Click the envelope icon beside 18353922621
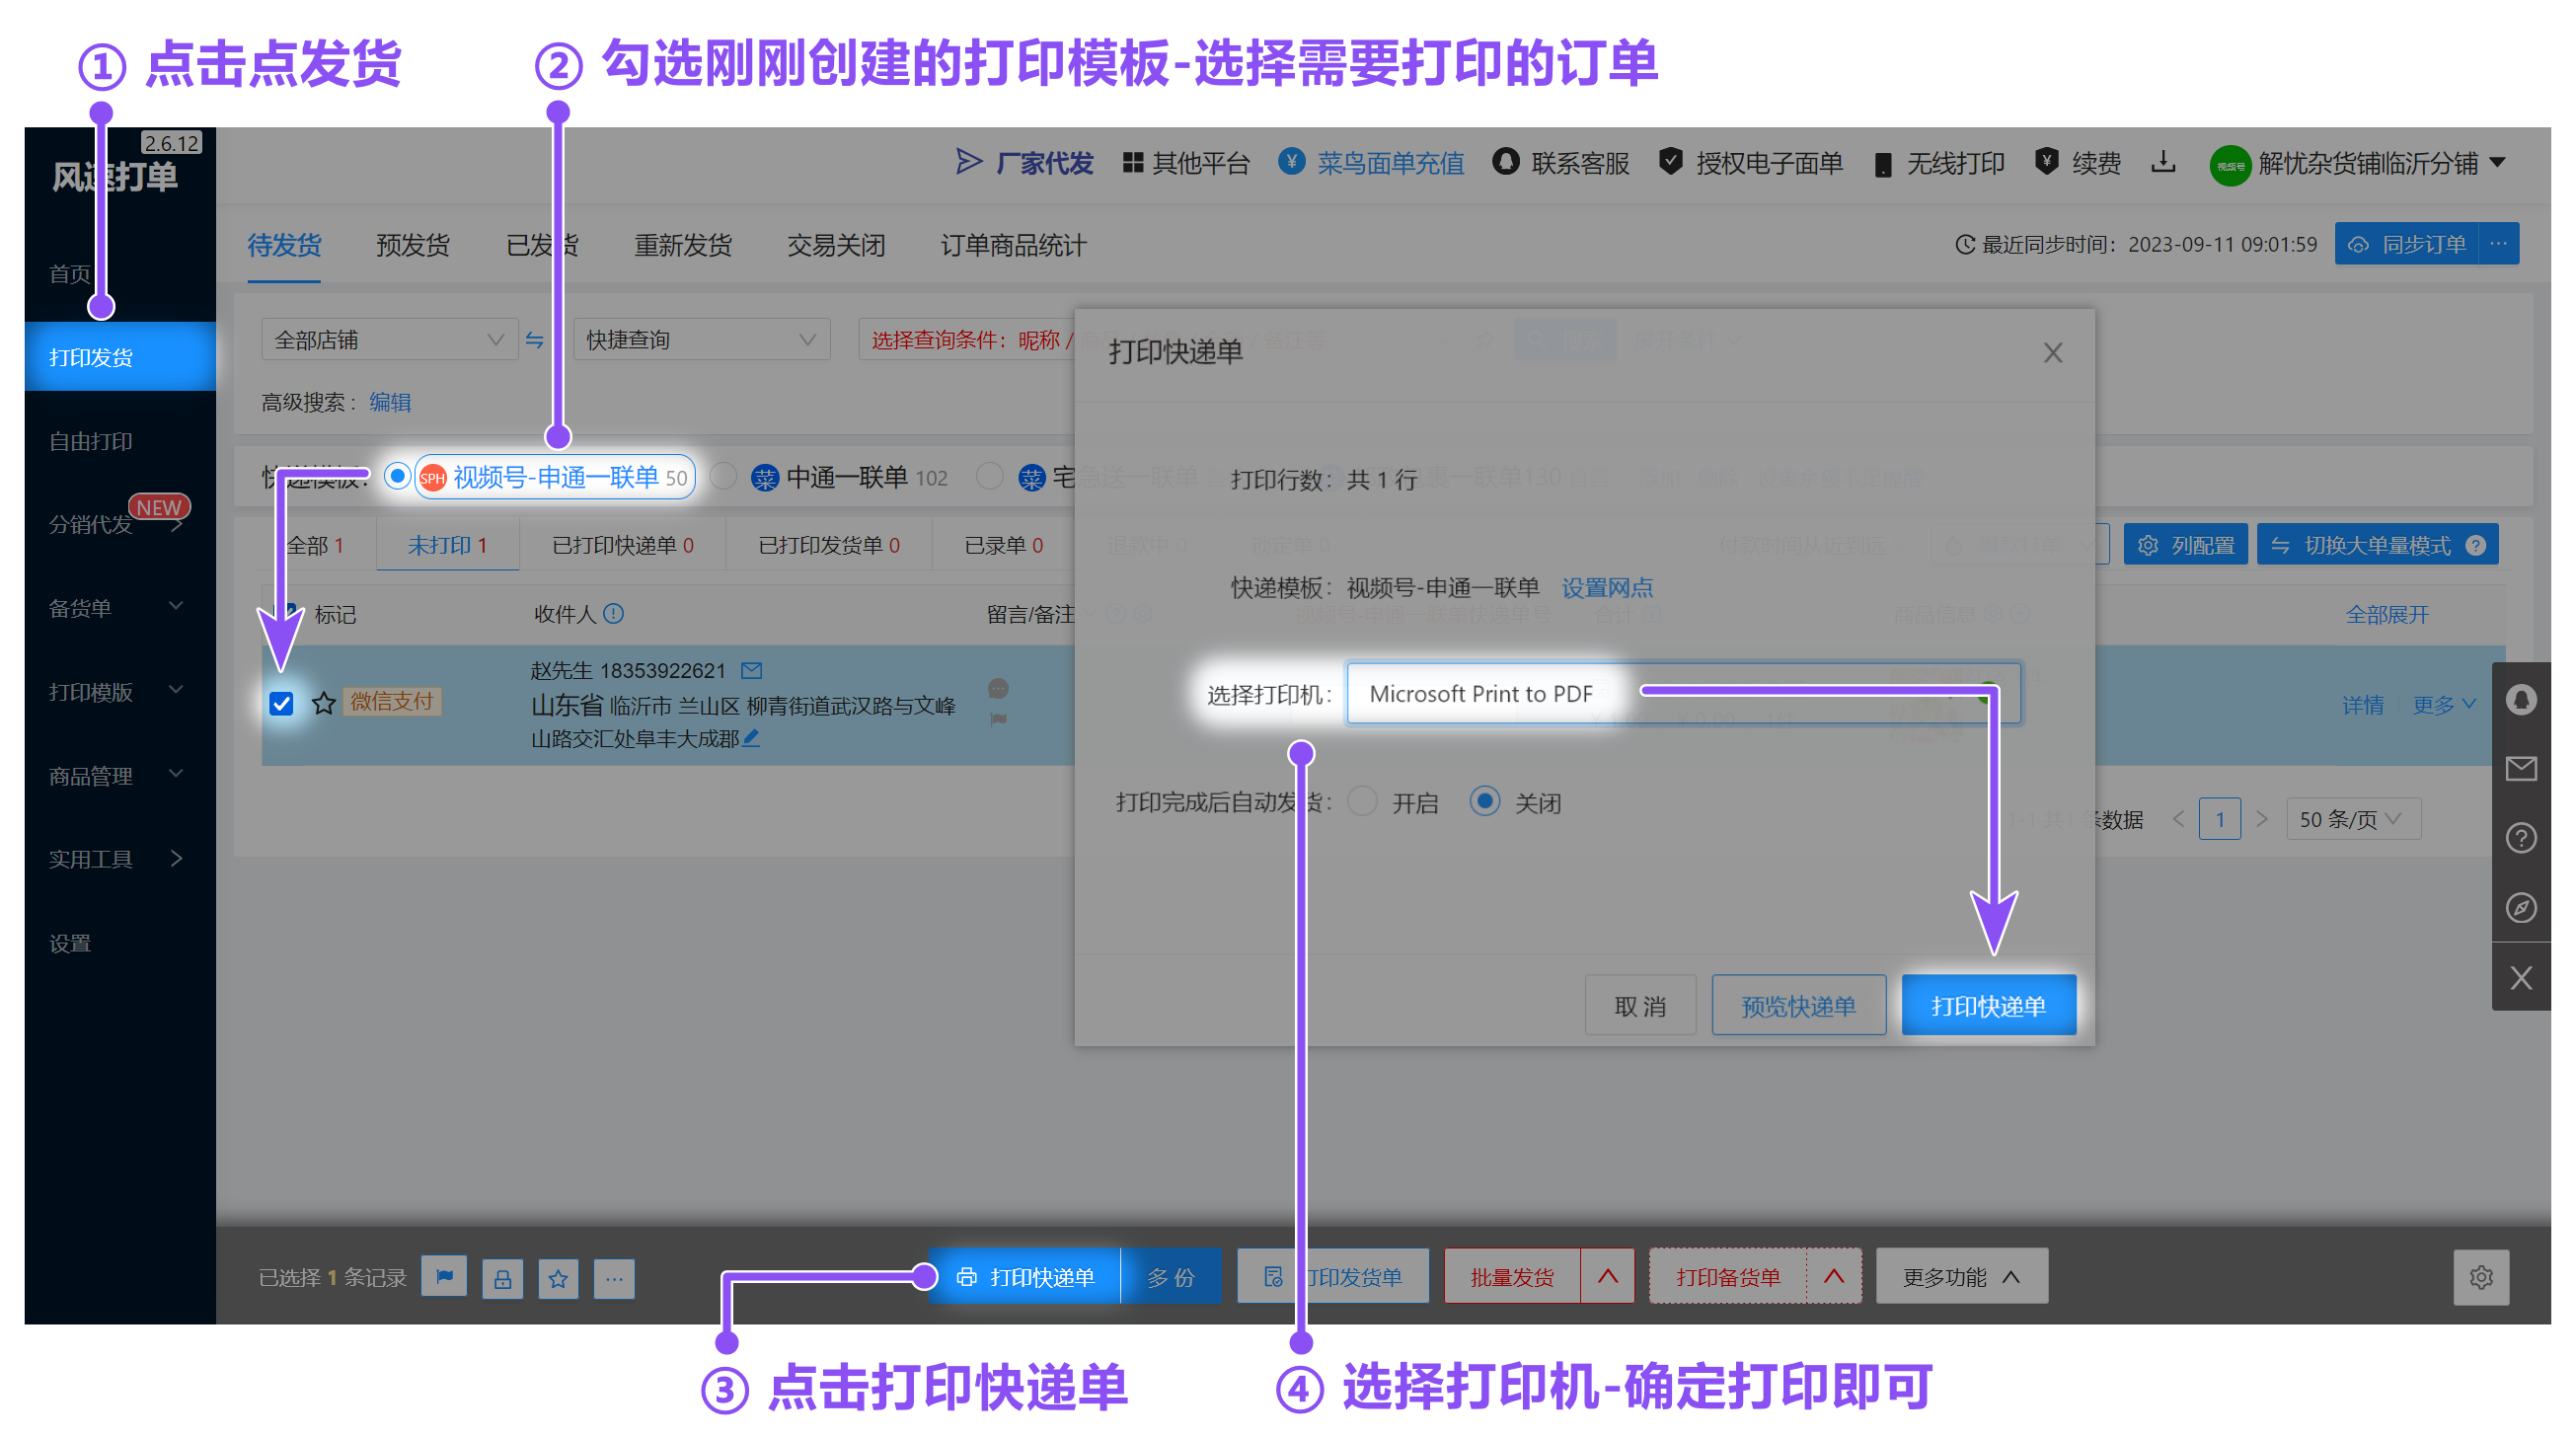The height and width of the screenshot is (1437, 2576). coord(751,670)
